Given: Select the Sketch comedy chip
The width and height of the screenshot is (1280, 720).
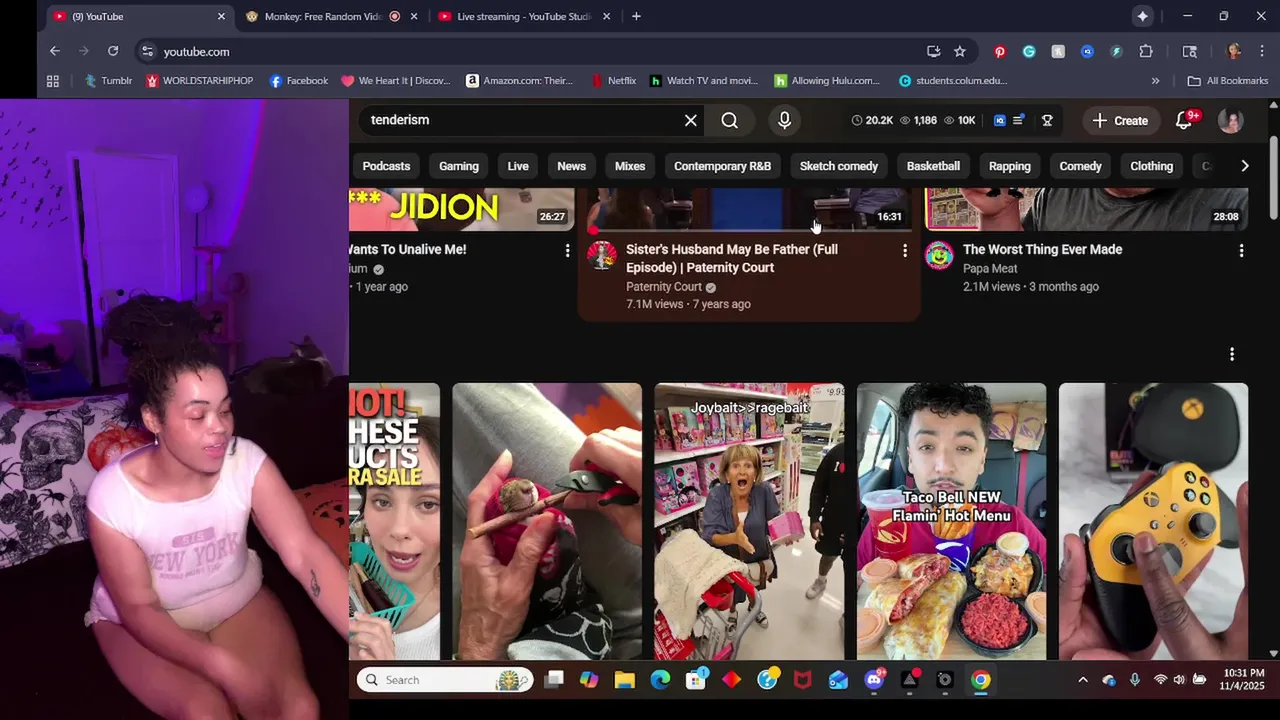Looking at the screenshot, I should (x=839, y=166).
